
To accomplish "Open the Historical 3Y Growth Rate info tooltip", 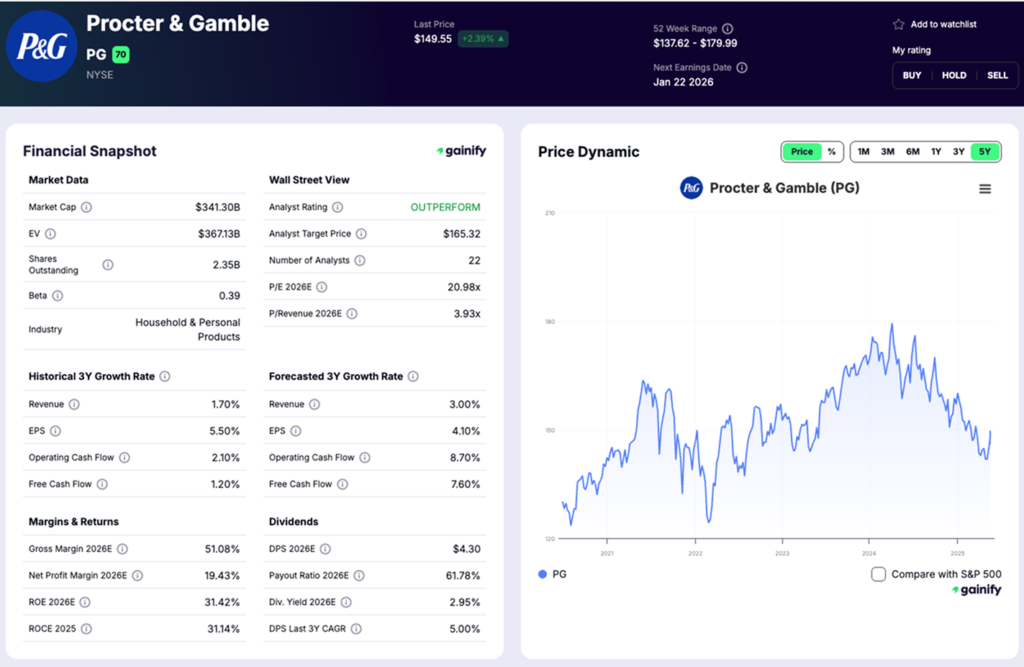I will (x=165, y=376).
